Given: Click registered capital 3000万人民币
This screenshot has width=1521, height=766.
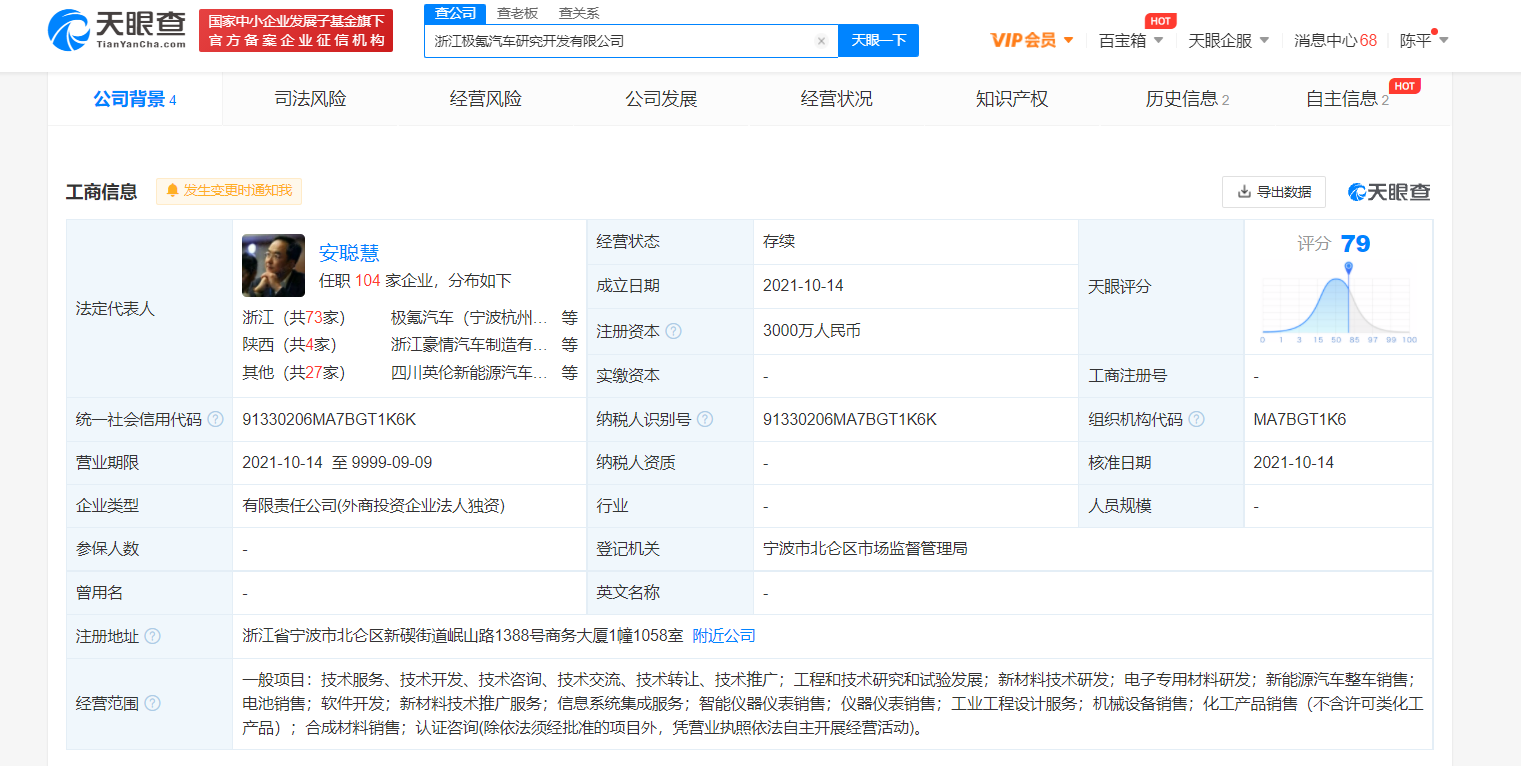Looking at the screenshot, I should click(x=811, y=331).
